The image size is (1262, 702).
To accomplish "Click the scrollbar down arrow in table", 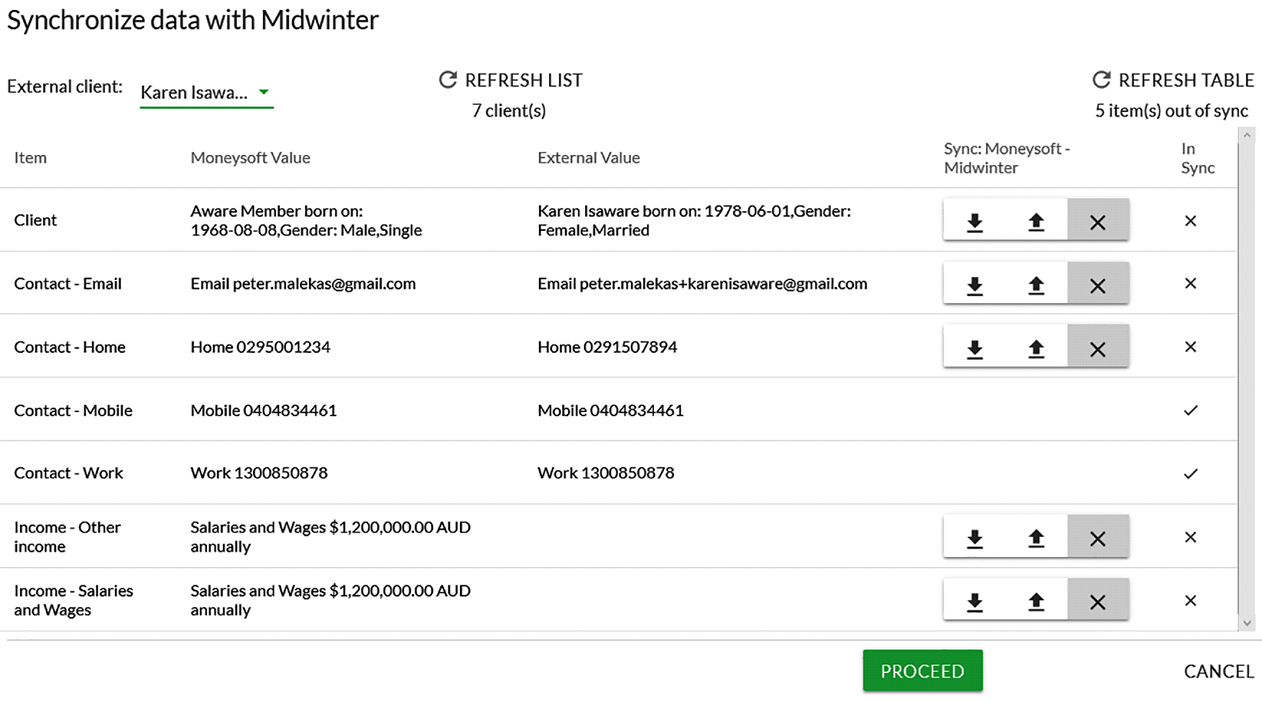I will click(1246, 622).
